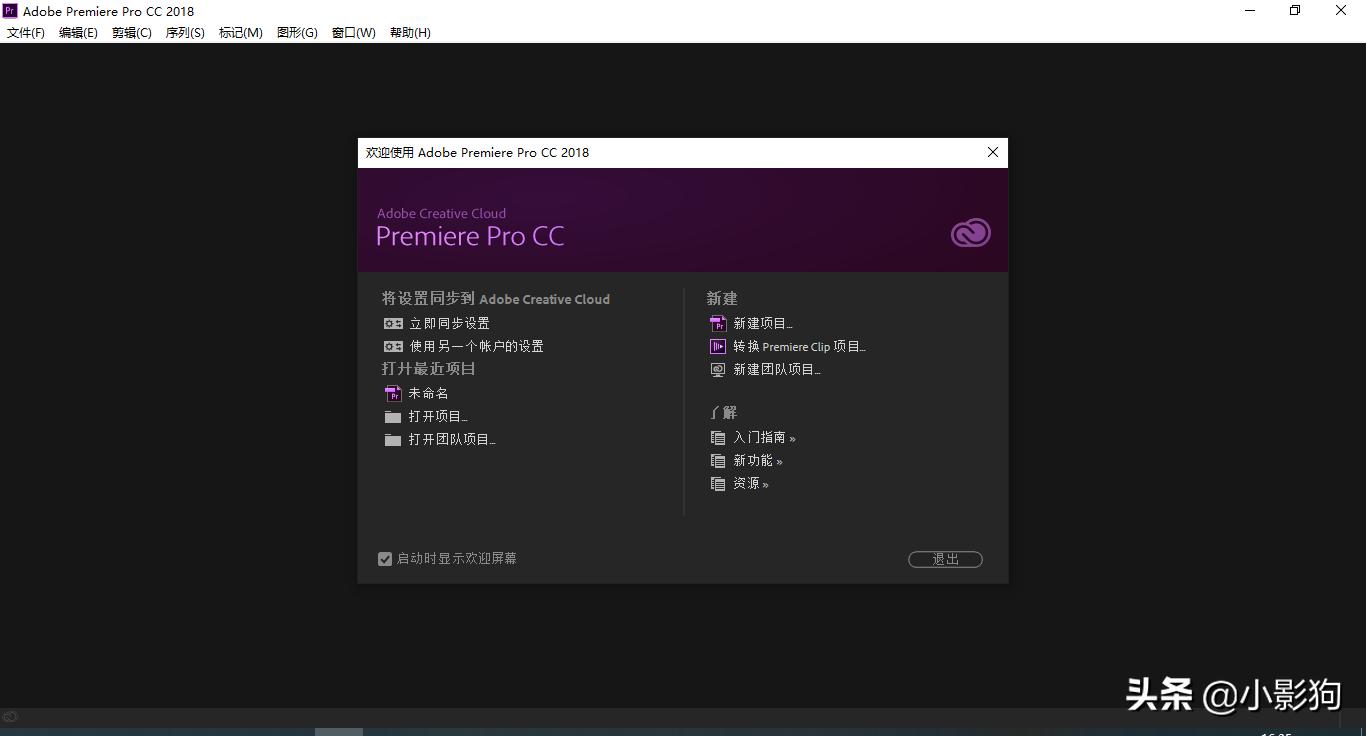The image size is (1366, 736).
Task: Click the 新功能 document icon
Action: pos(717,460)
